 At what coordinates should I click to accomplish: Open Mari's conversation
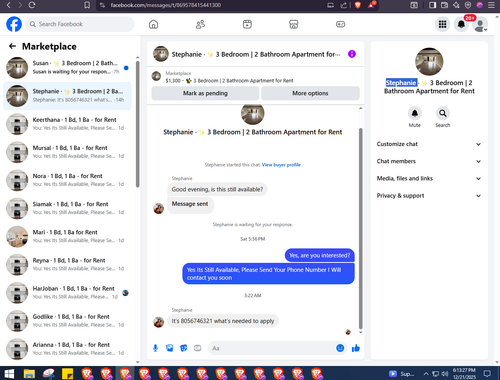[x=67, y=237]
